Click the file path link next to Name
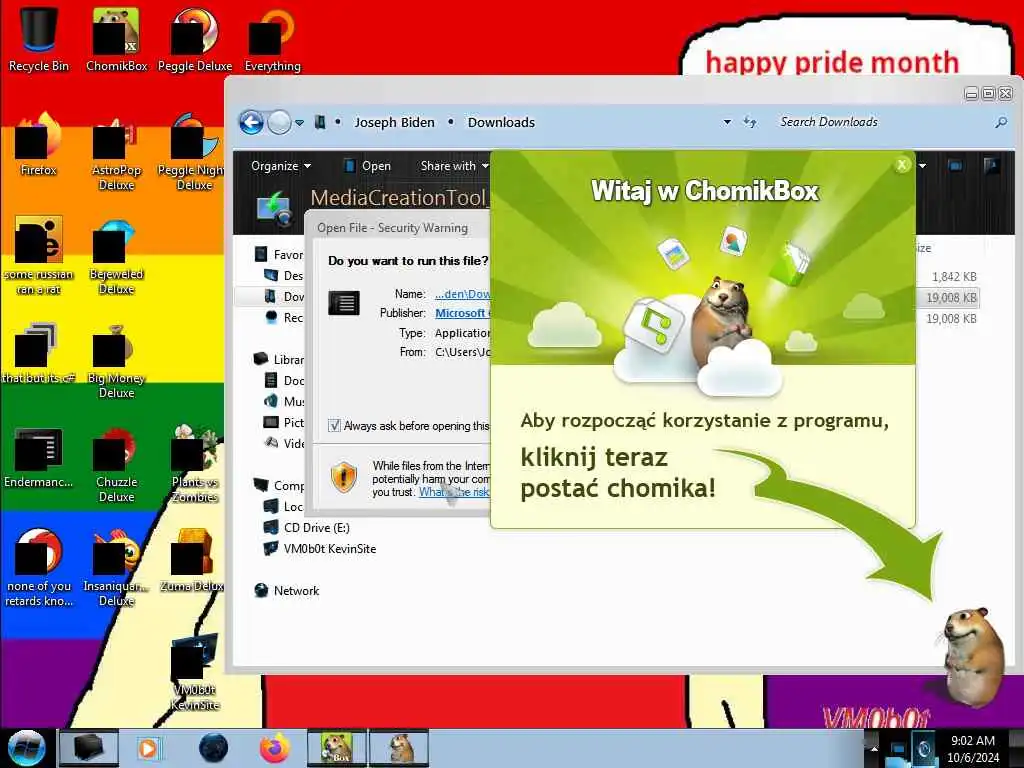1024x768 pixels. click(x=462, y=294)
